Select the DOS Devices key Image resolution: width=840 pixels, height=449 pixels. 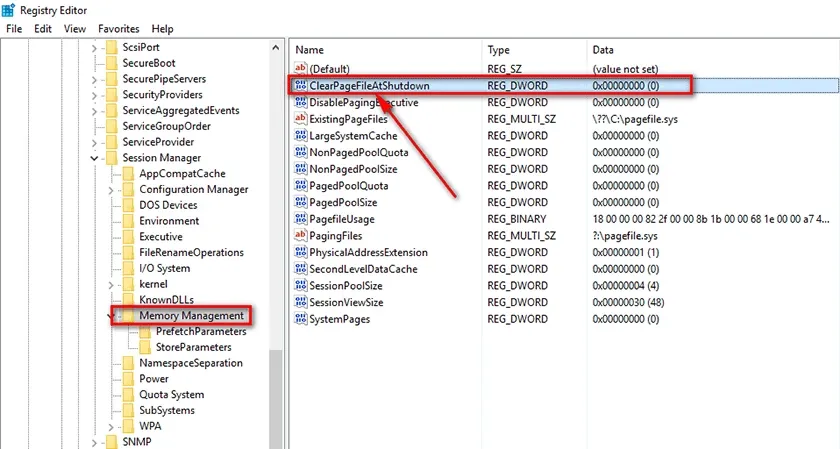click(x=168, y=205)
